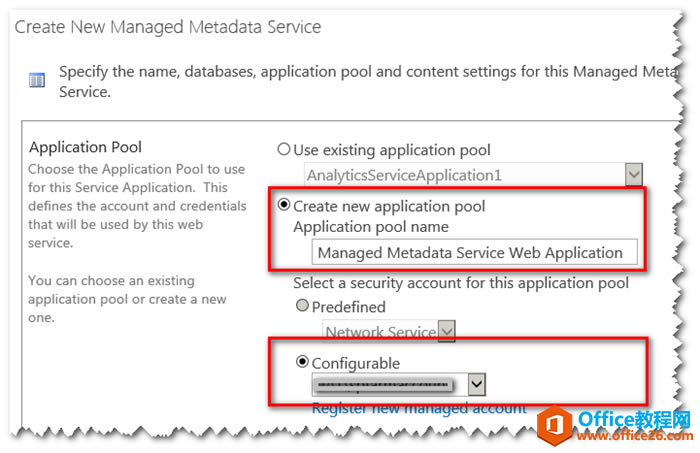The image size is (700, 453).
Task: Open the Configurable managed account dropdown arrow
Action: point(477,384)
